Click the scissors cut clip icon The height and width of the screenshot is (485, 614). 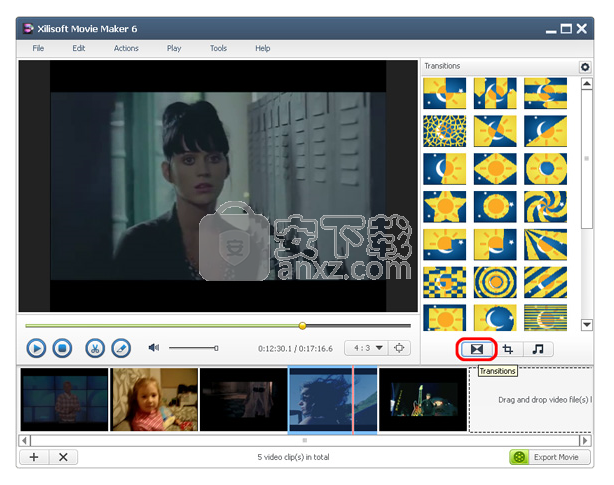(x=95, y=348)
